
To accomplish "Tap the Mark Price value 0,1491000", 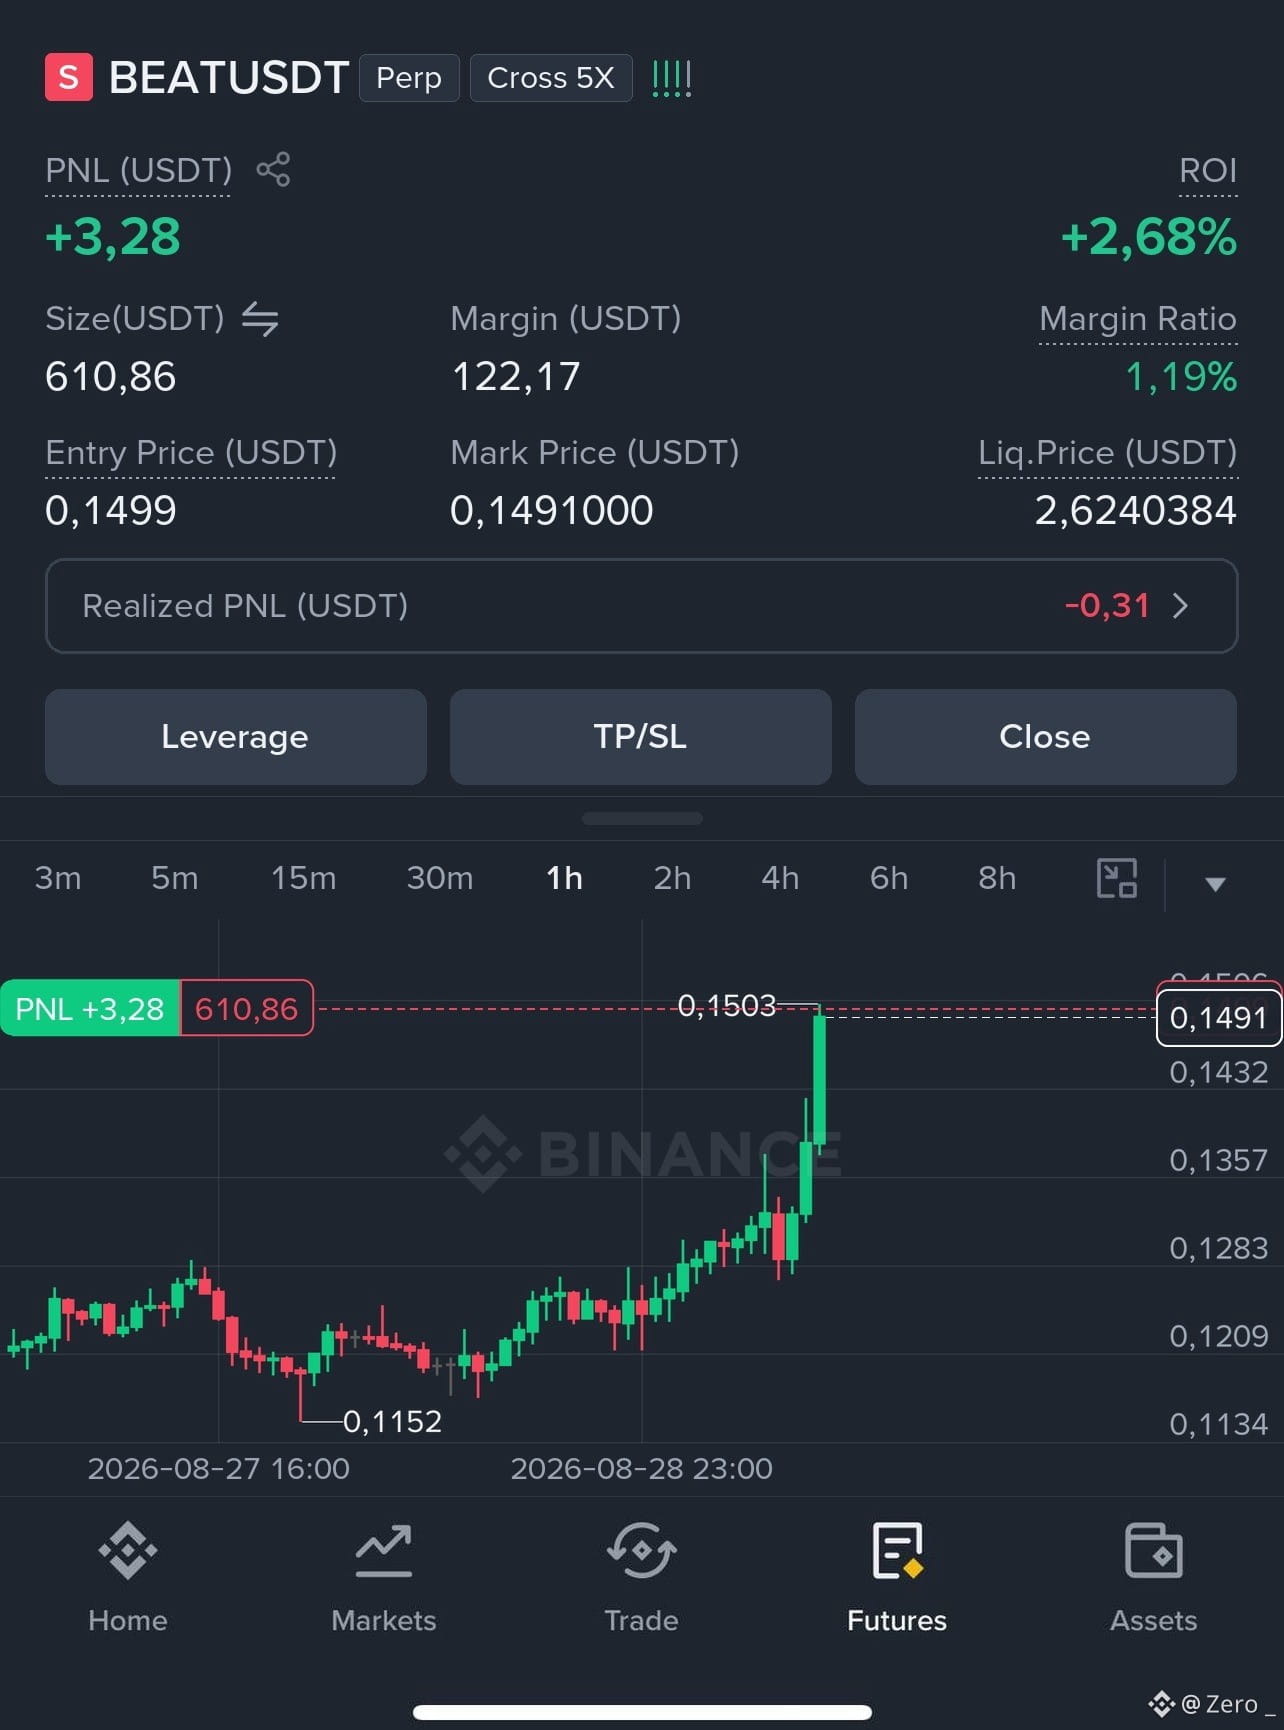I will click(552, 511).
